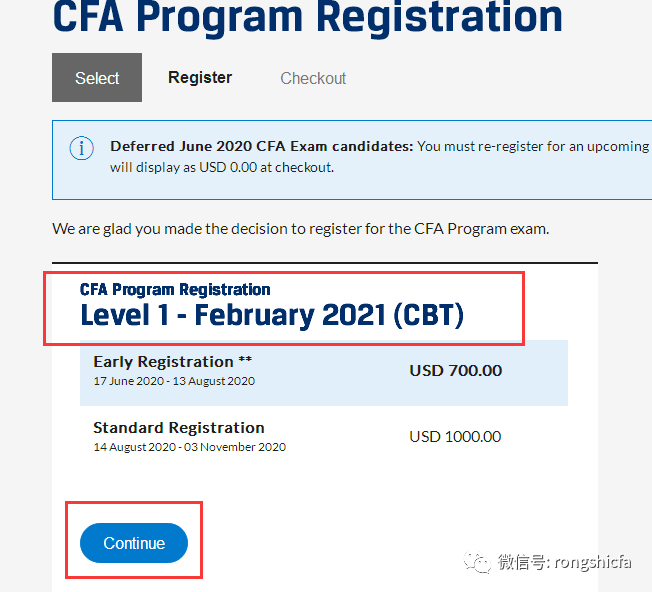Click the Level 1 - February 2021 (CBT) heading
The height and width of the screenshot is (592, 652).
click(x=272, y=316)
